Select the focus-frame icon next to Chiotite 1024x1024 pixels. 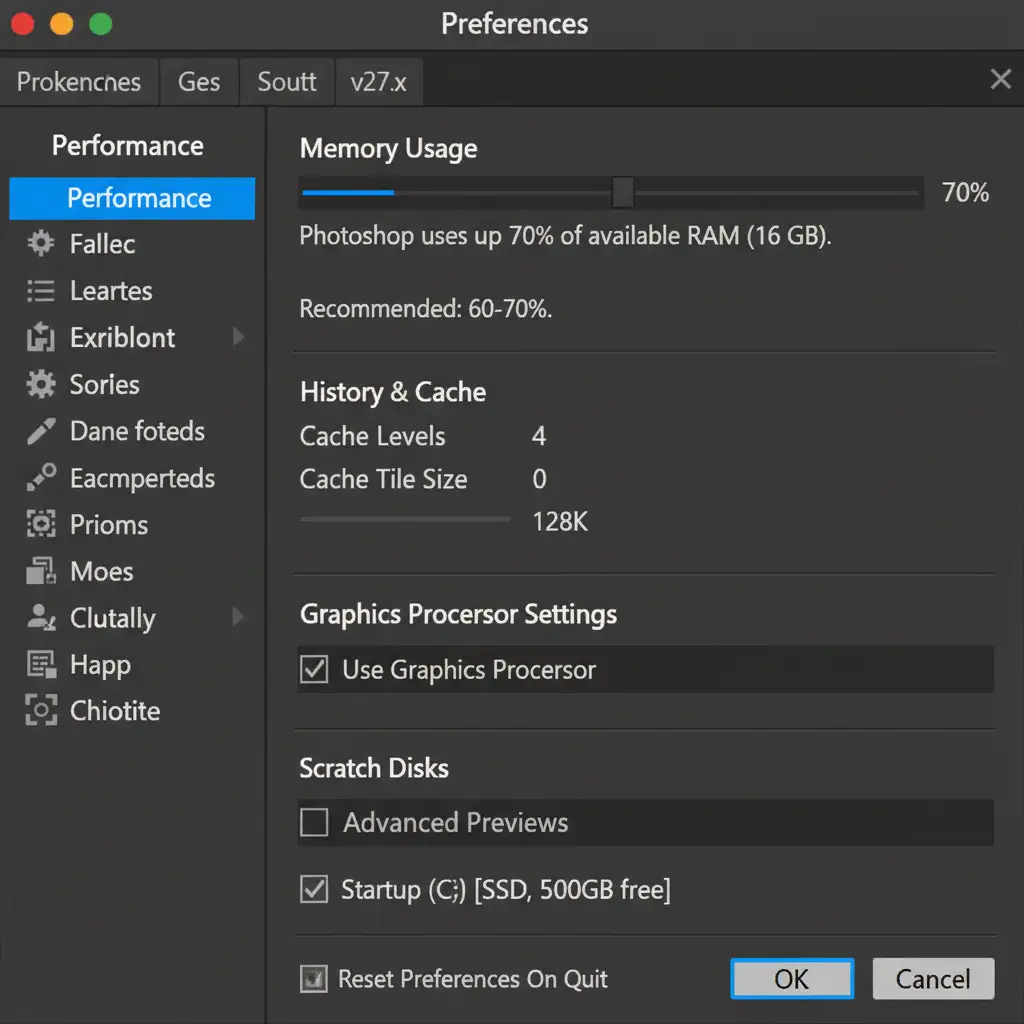tap(40, 711)
